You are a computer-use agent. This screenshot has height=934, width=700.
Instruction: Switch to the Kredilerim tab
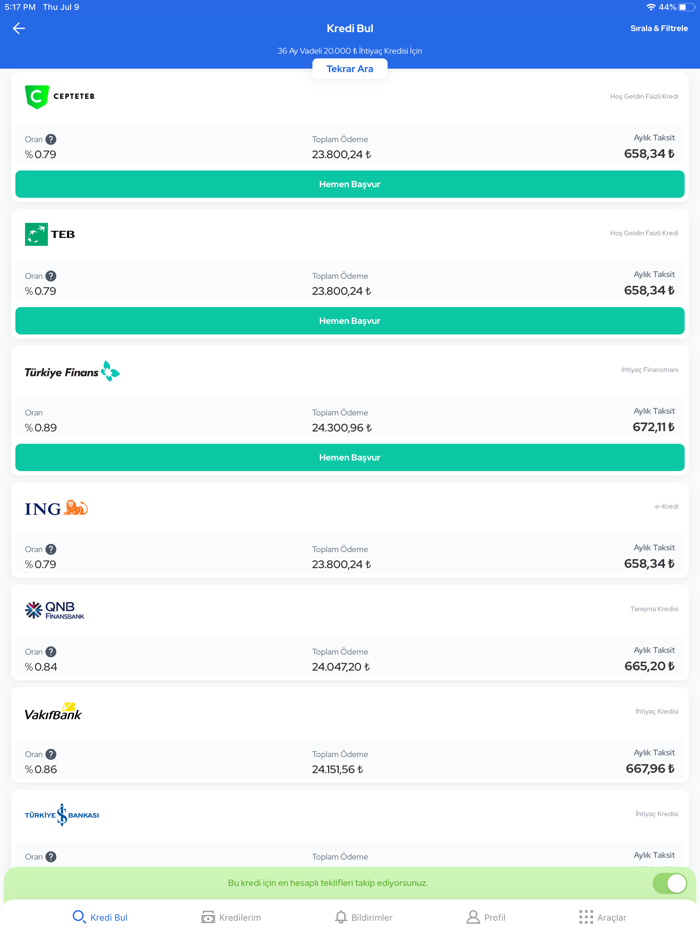[x=231, y=917]
